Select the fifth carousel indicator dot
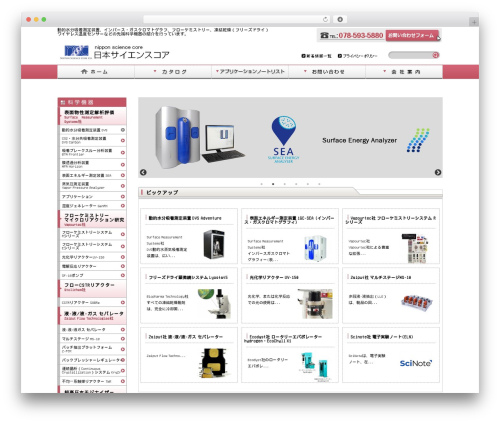 point(308,184)
